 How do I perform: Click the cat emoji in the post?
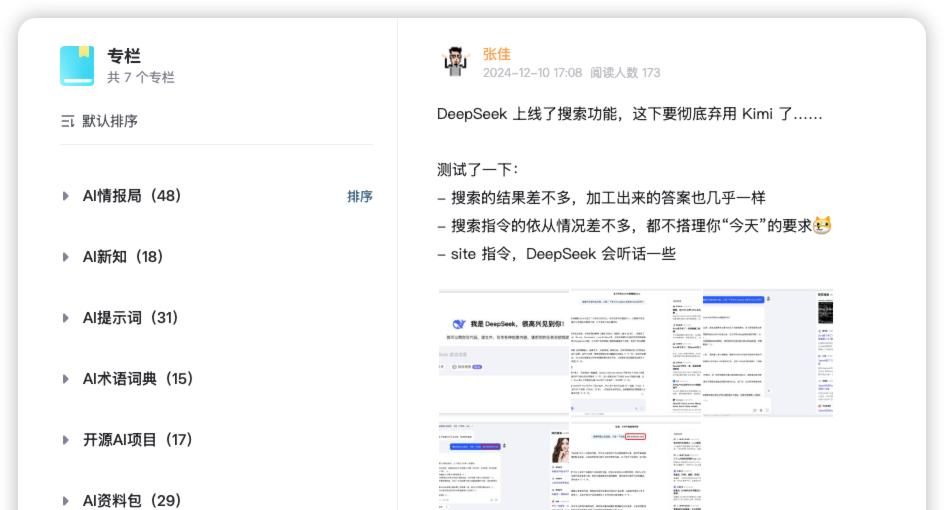coord(822,225)
